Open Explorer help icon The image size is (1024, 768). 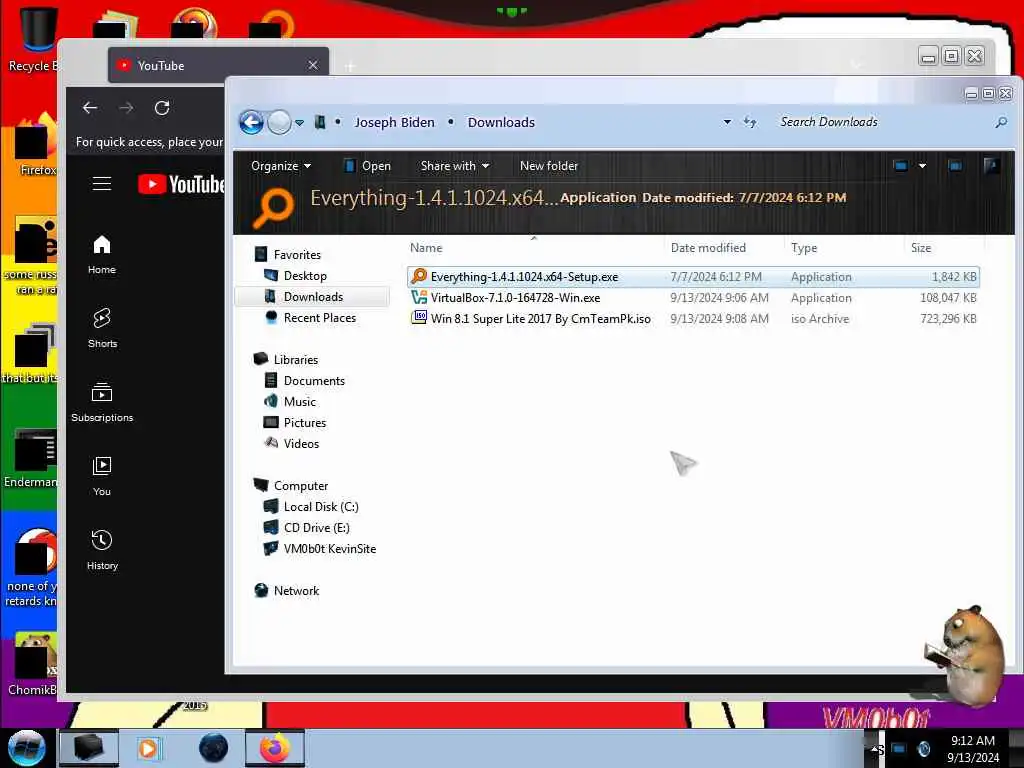coord(991,166)
